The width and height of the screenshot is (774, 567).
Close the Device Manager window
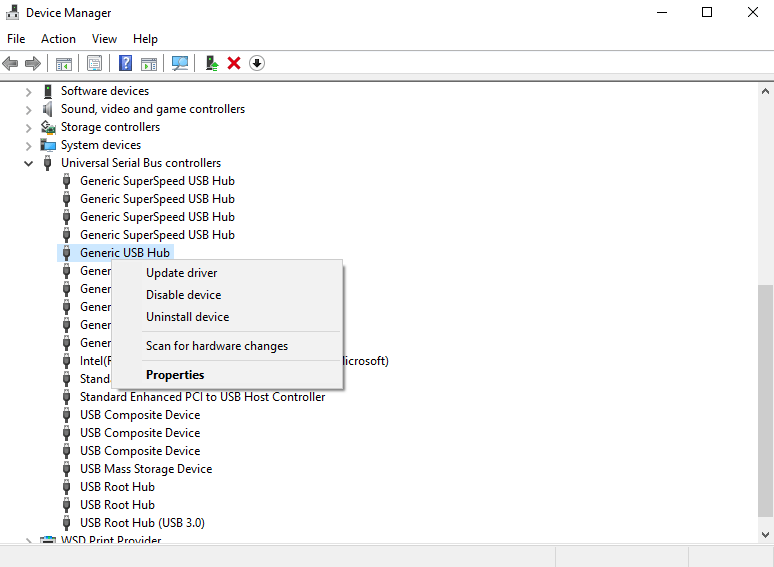[752, 12]
